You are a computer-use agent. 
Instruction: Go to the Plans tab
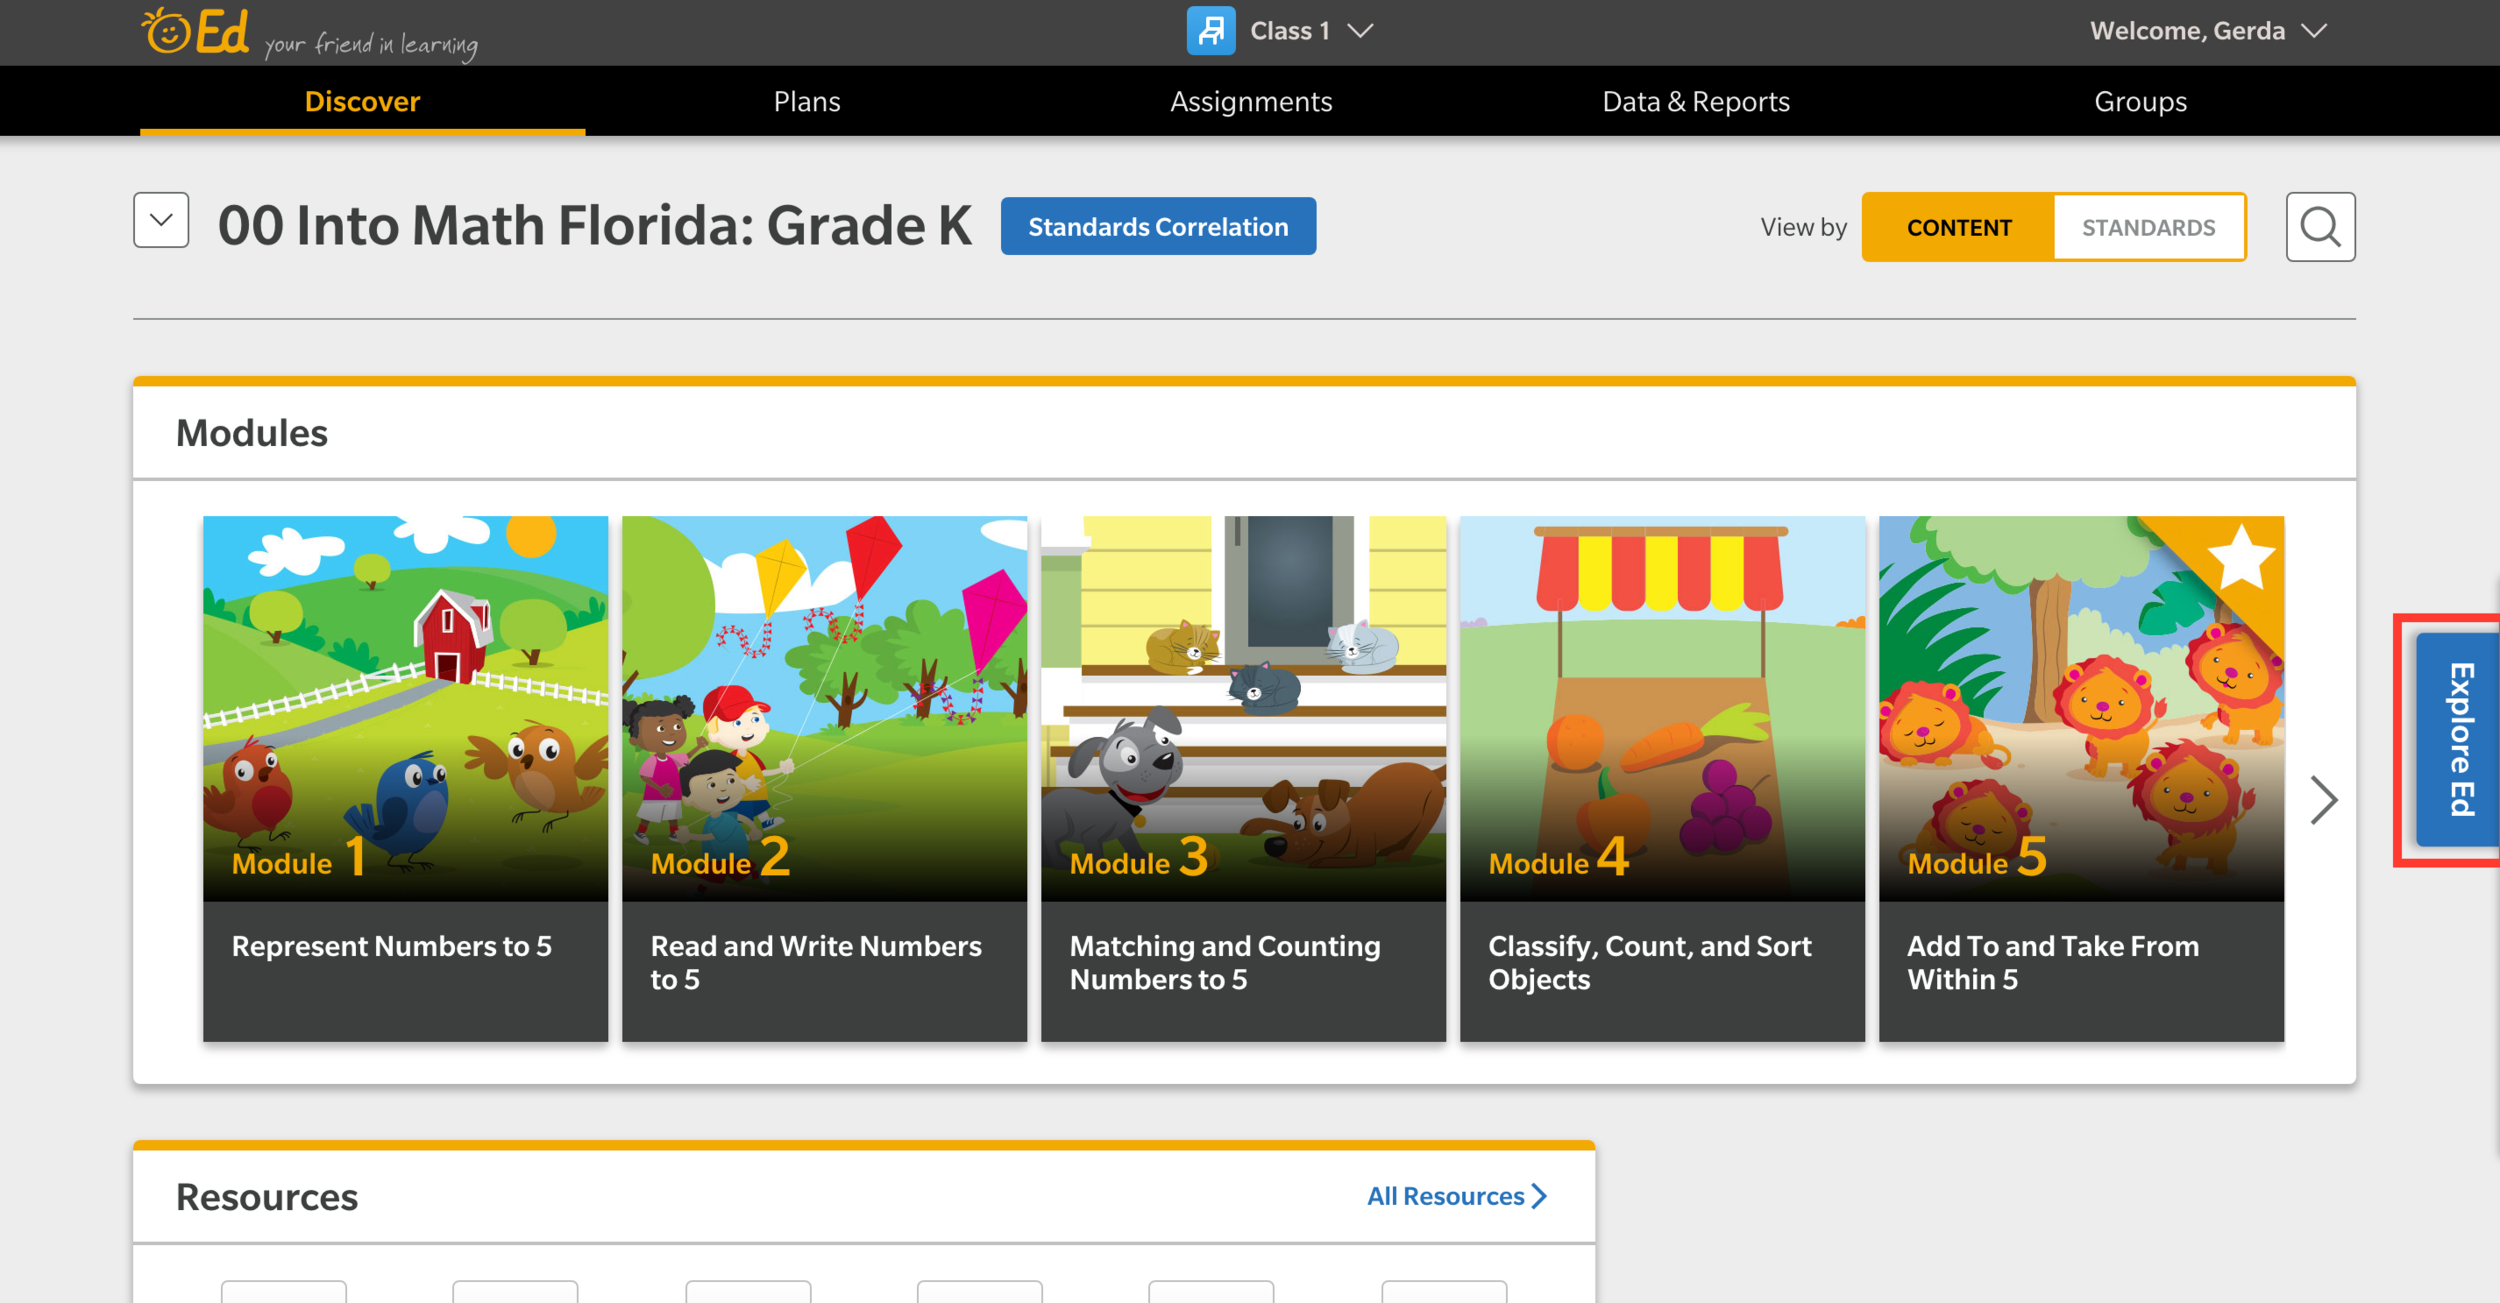tap(807, 102)
